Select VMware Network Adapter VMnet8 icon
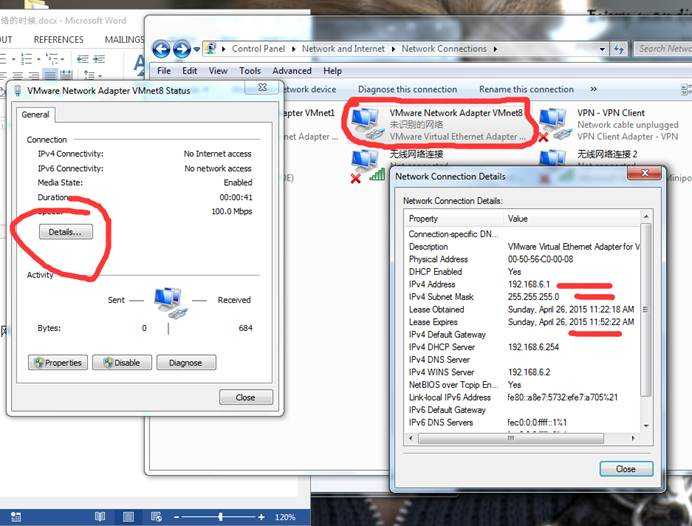 point(366,124)
